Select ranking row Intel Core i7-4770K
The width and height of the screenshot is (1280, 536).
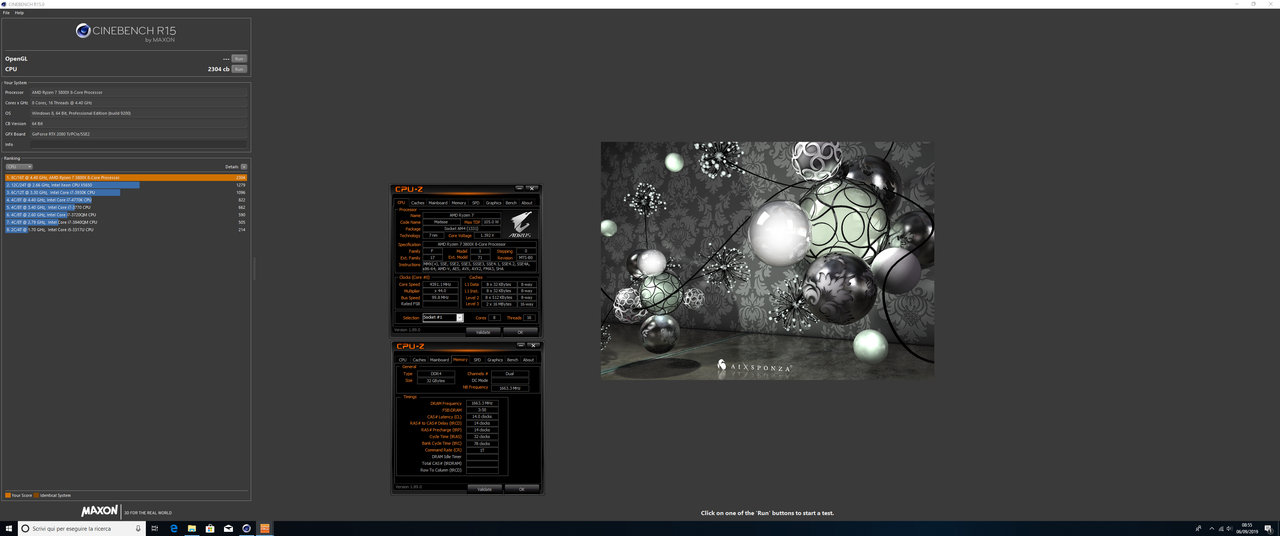[x=126, y=200]
